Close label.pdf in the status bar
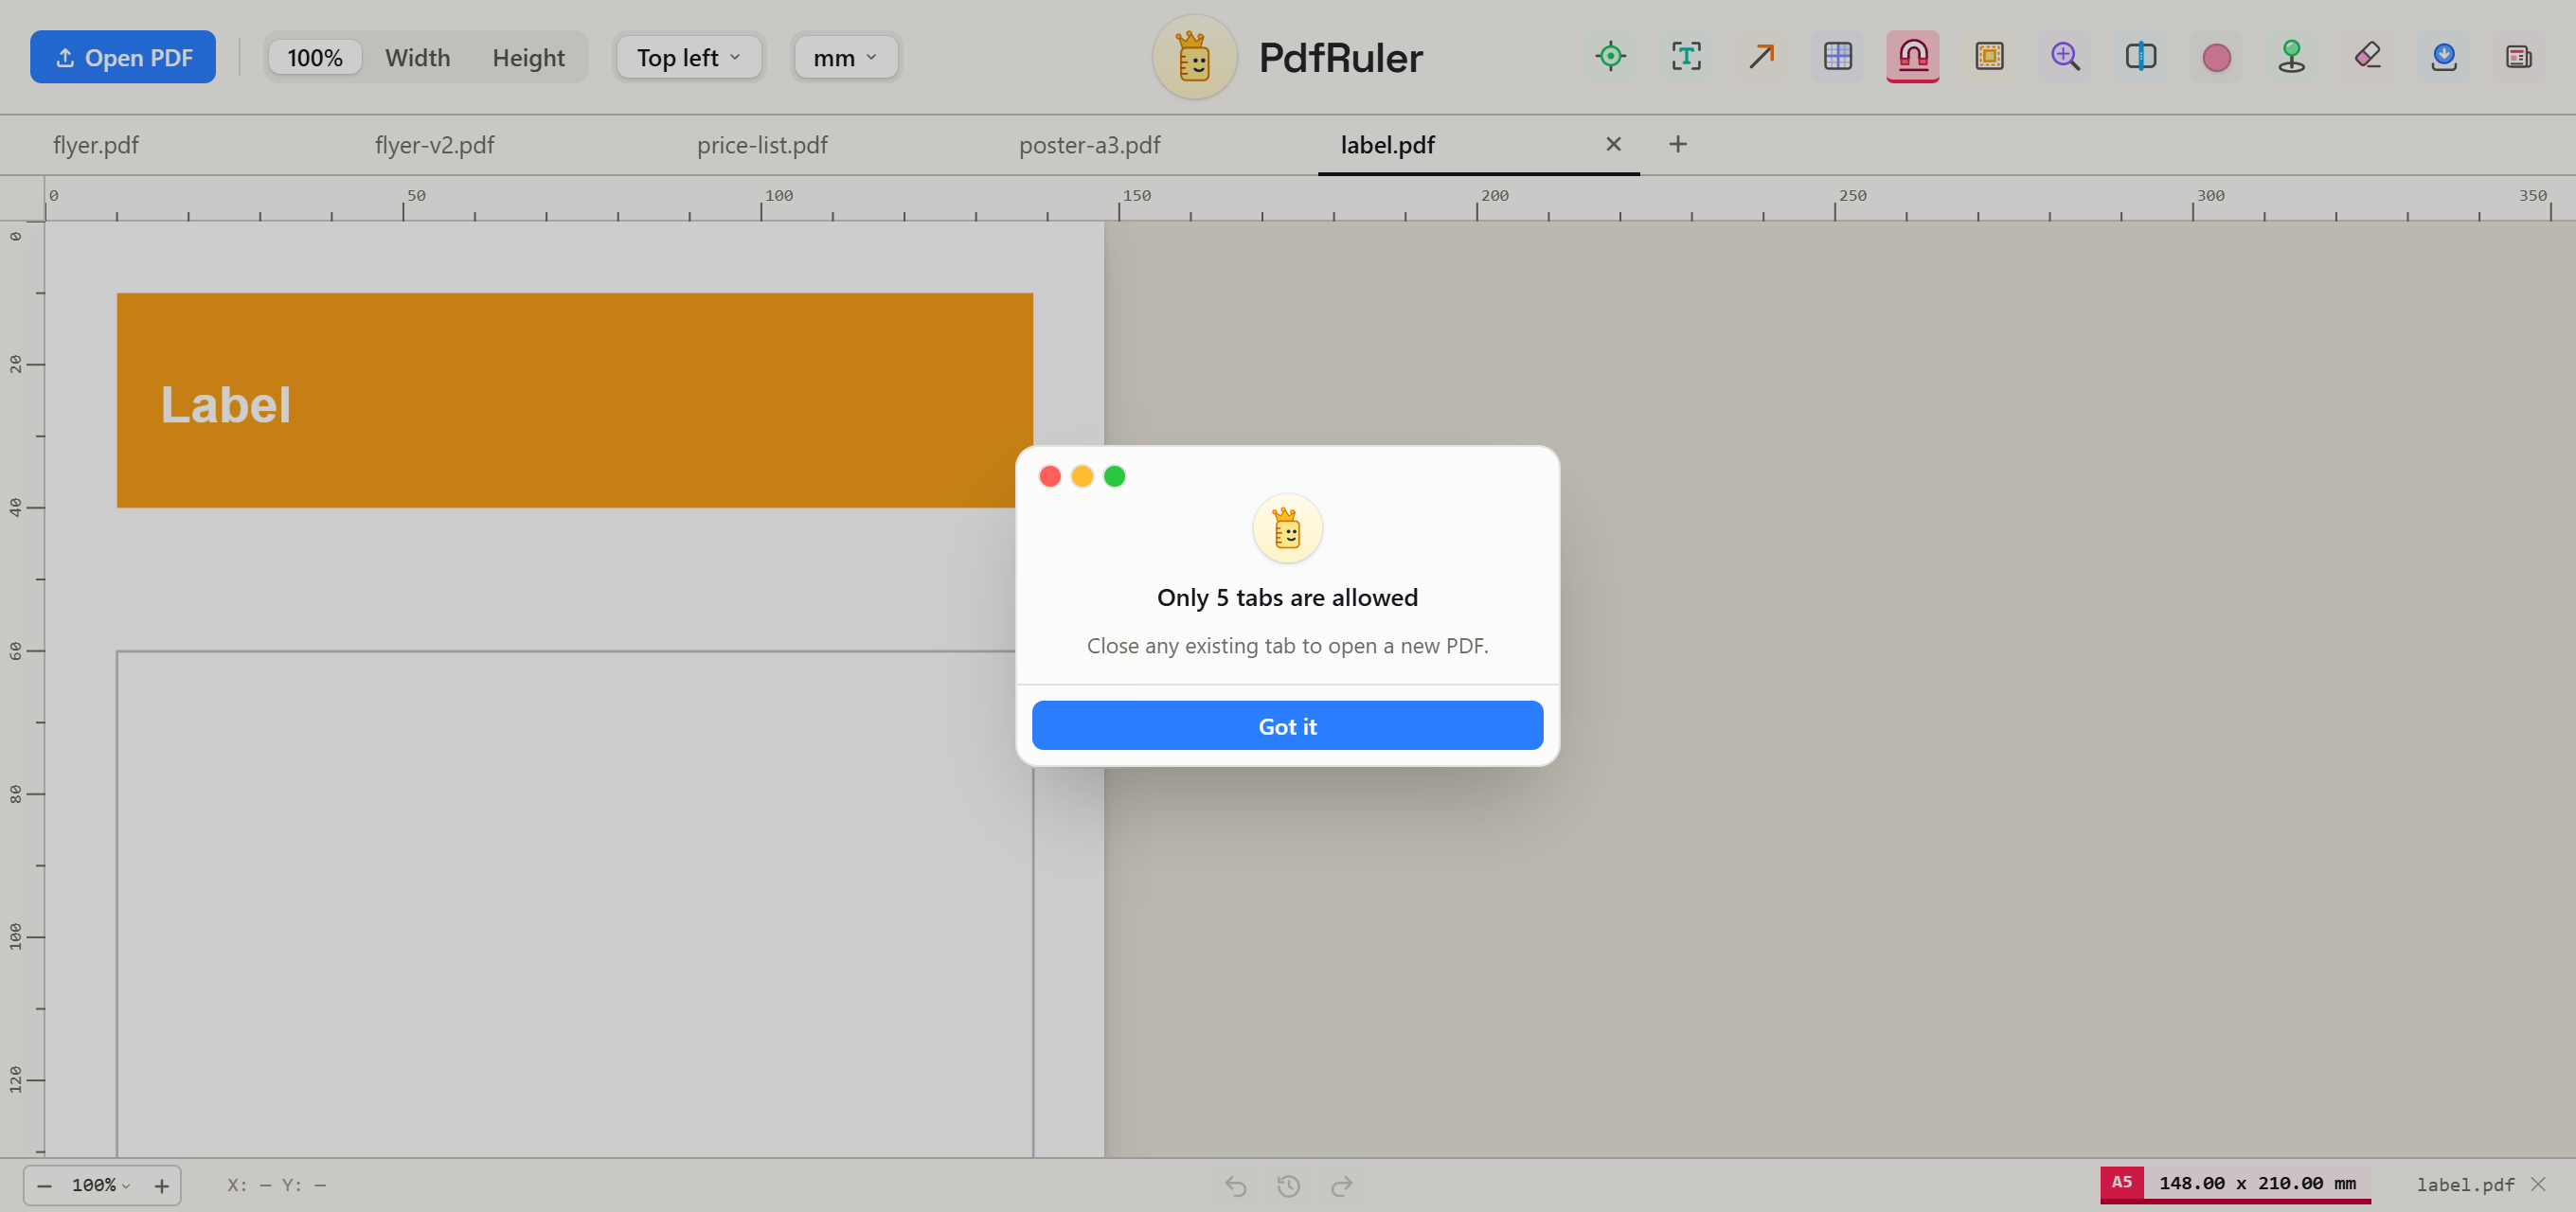Image resolution: width=2576 pixels, height=1212 pixels. tap(2538, 1184)
